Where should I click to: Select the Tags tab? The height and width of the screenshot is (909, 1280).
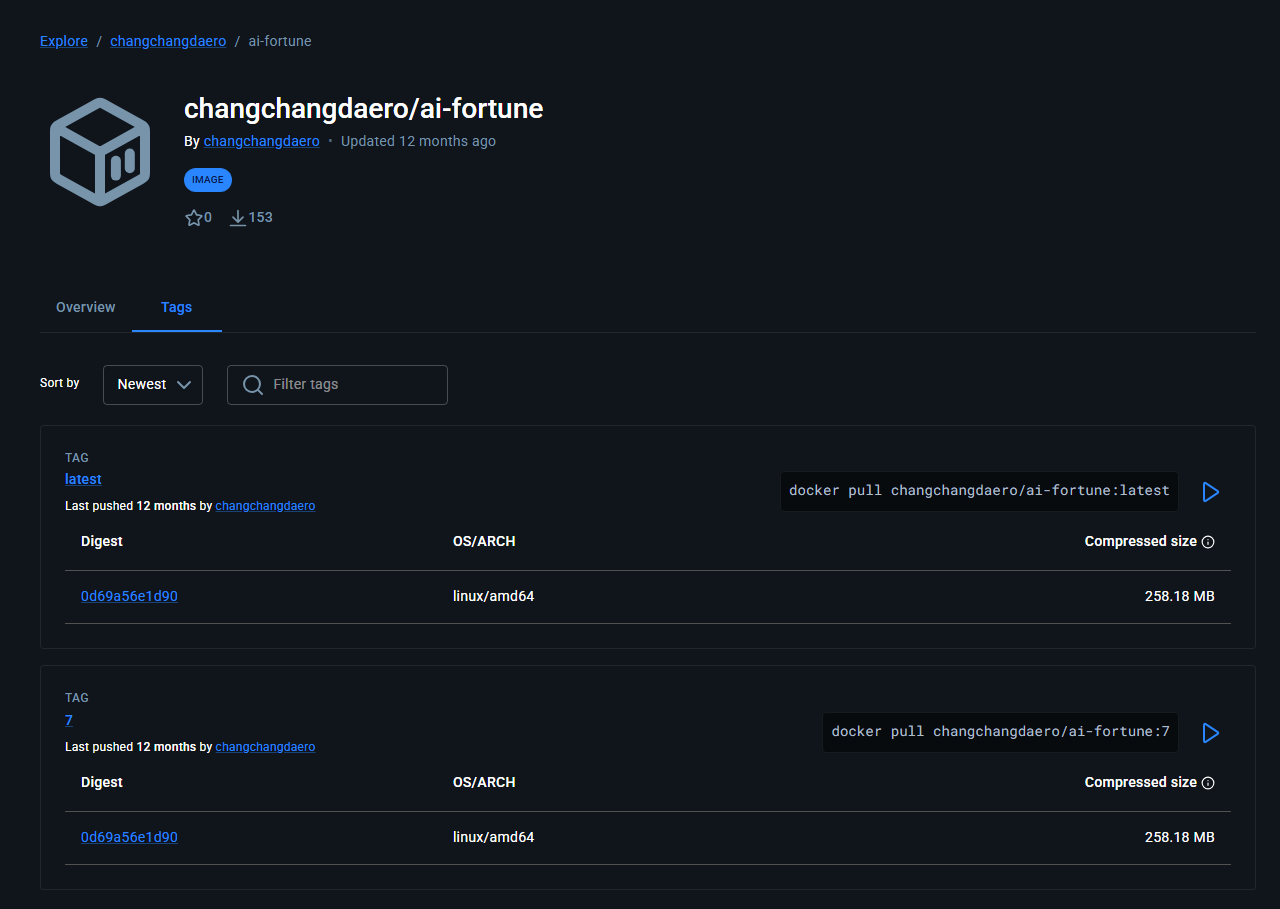click(x=176, y=307)
